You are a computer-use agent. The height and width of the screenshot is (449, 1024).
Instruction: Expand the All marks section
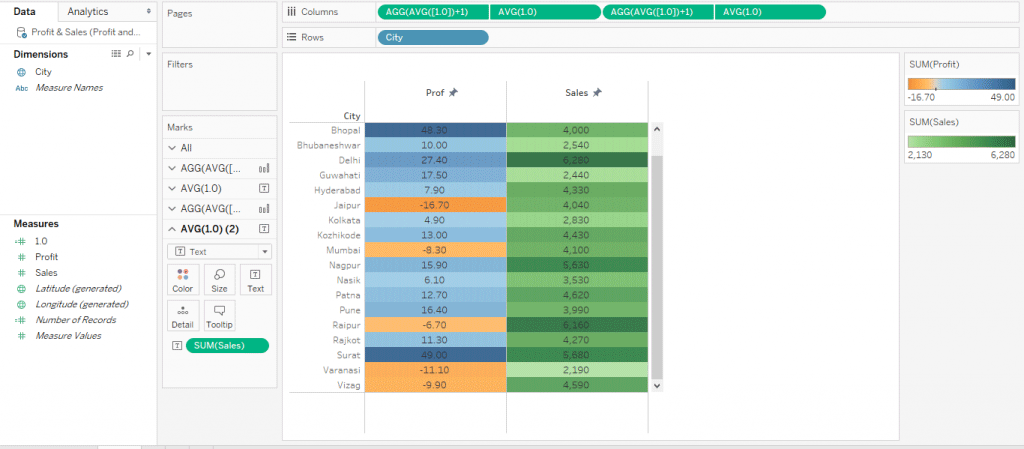[x=171, y=147]
